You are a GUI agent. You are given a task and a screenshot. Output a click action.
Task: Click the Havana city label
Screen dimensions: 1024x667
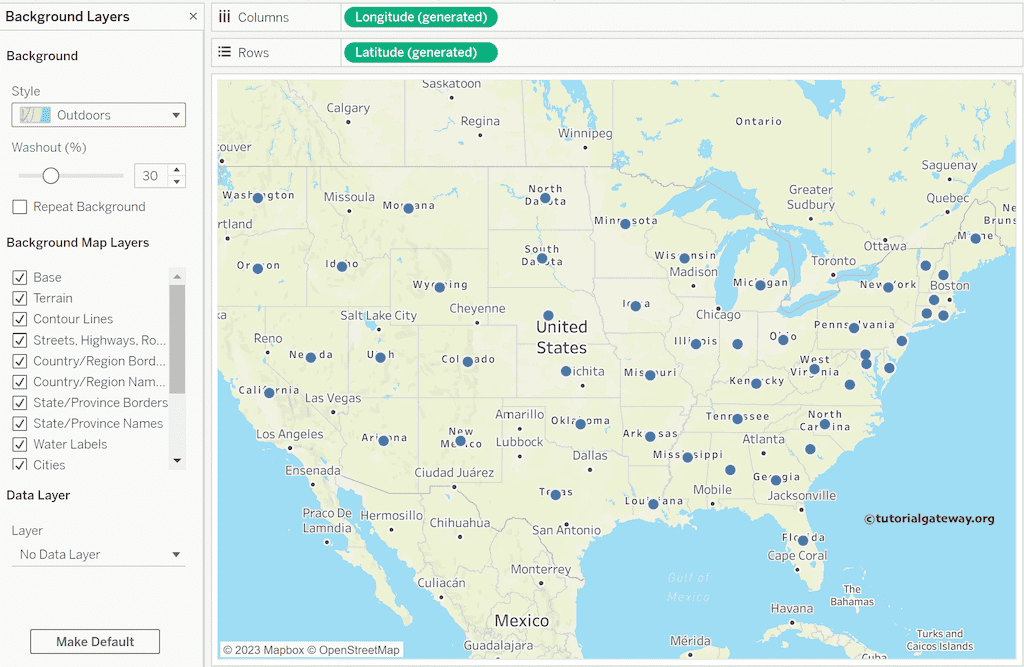point(792,608)
